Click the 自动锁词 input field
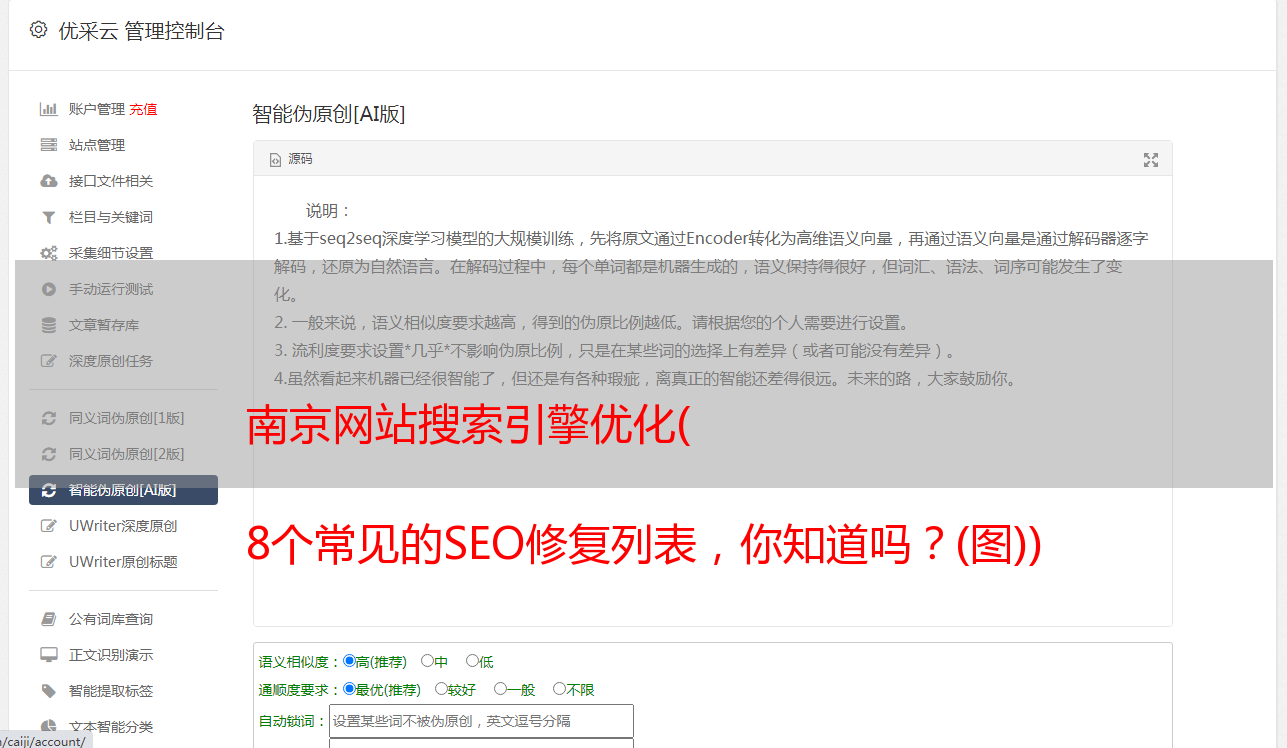 tap(481, 721)
